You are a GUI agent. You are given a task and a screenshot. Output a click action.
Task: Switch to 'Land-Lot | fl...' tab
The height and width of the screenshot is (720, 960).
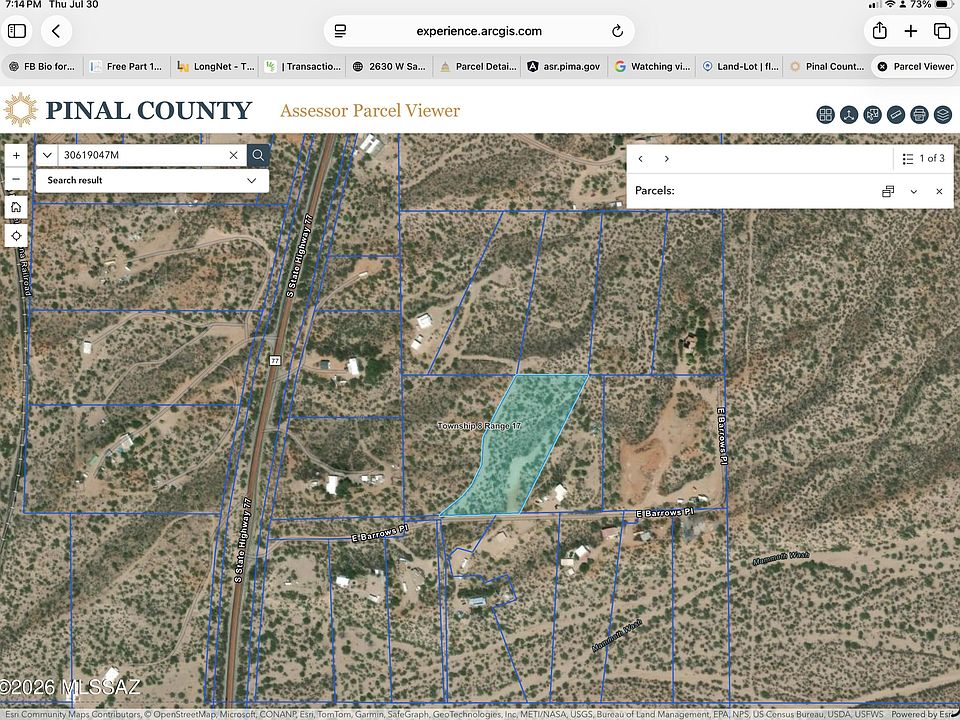[x=740, y=66]
